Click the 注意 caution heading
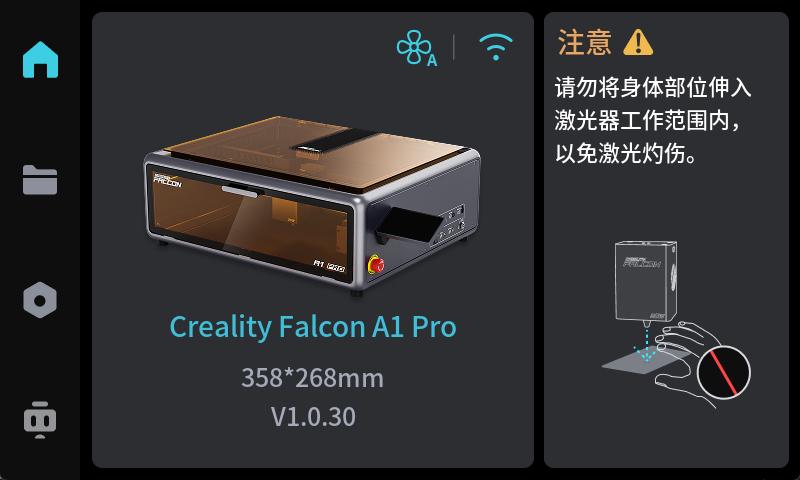 tap(585, 42)
